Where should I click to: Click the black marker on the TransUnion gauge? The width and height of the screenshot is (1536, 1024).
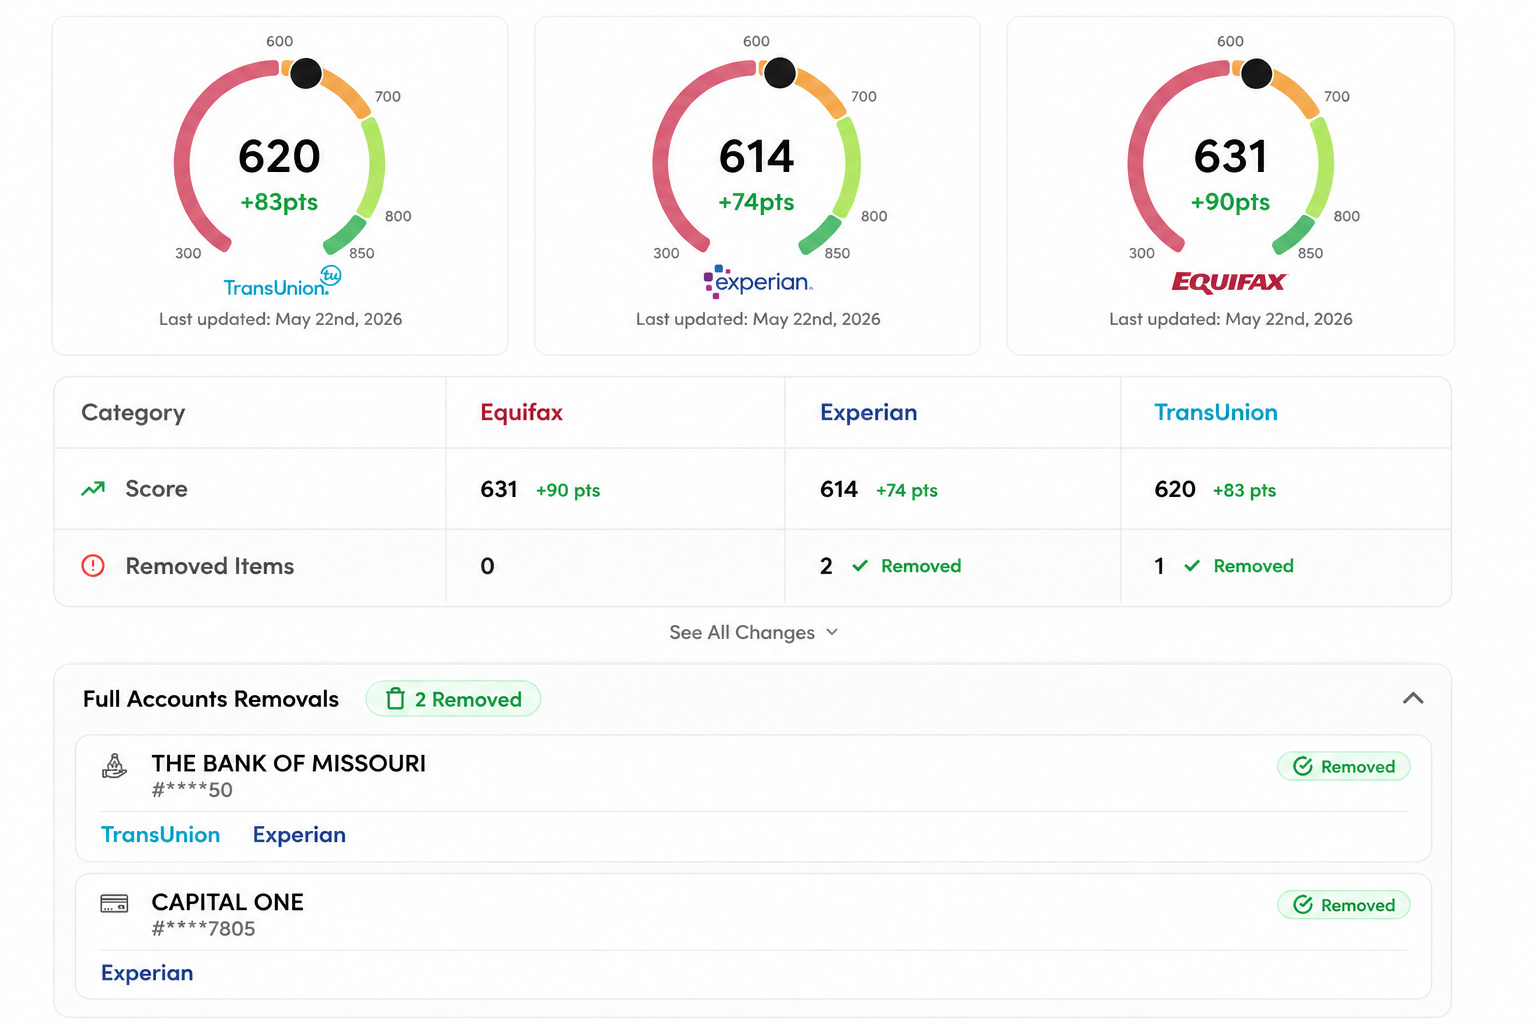[x=306, y=73]
